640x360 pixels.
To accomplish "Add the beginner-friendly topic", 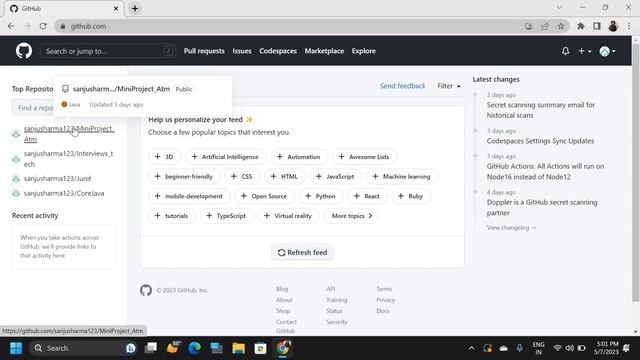I will [184, 176].
